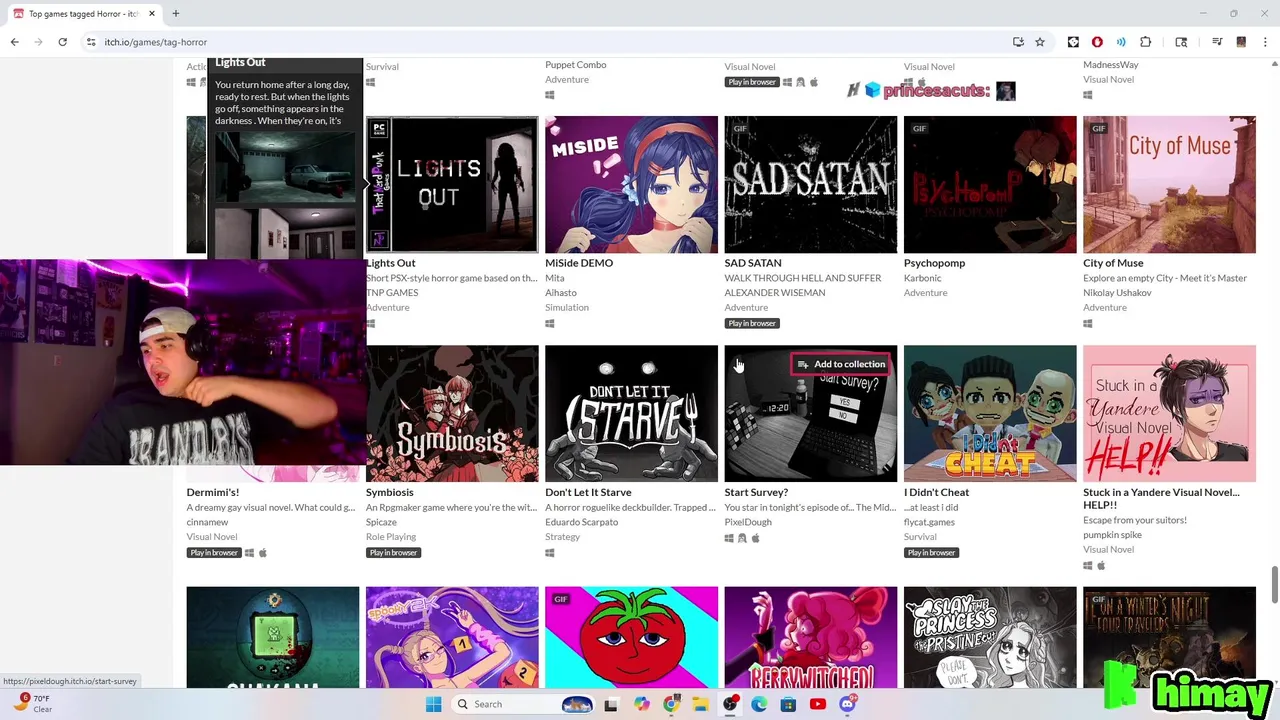This screenshot has height=720, width=1280.
Task: Open the City of Muse thumbnail
Action: [x=1169, y=185]
